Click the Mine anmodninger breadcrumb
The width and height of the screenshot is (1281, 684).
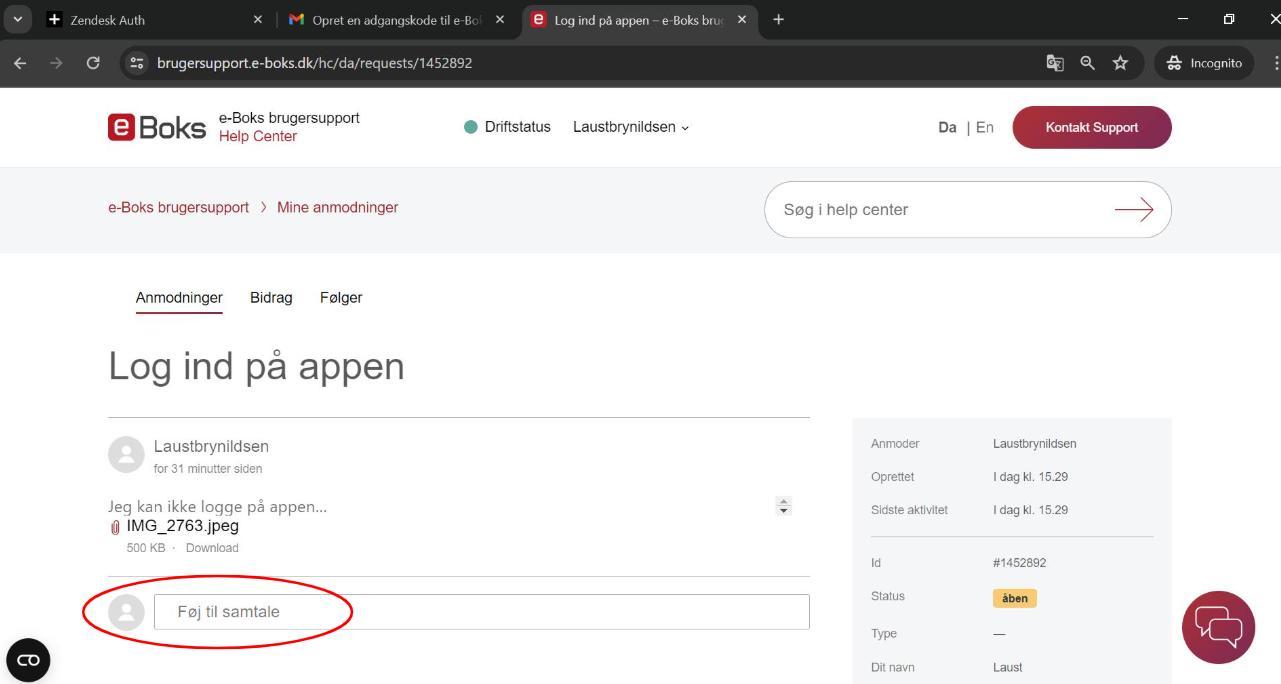click(x=337, y=207)
